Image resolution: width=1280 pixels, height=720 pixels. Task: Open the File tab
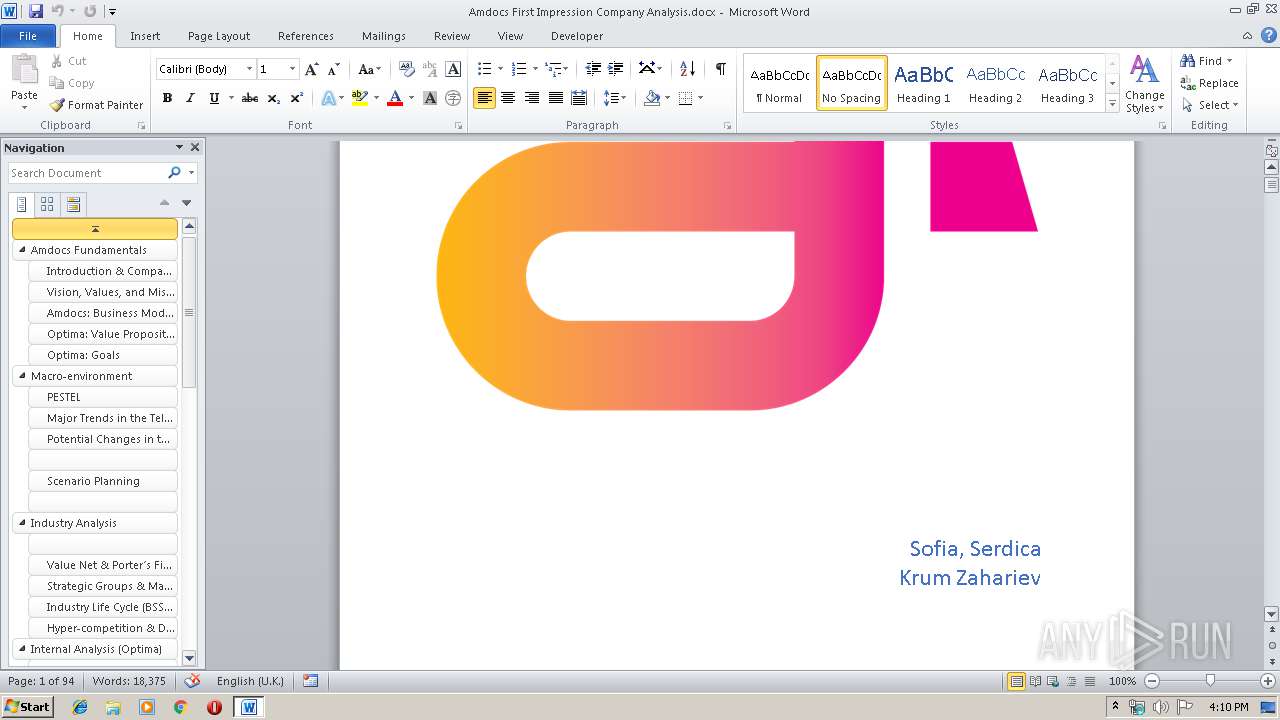(28, 36)
